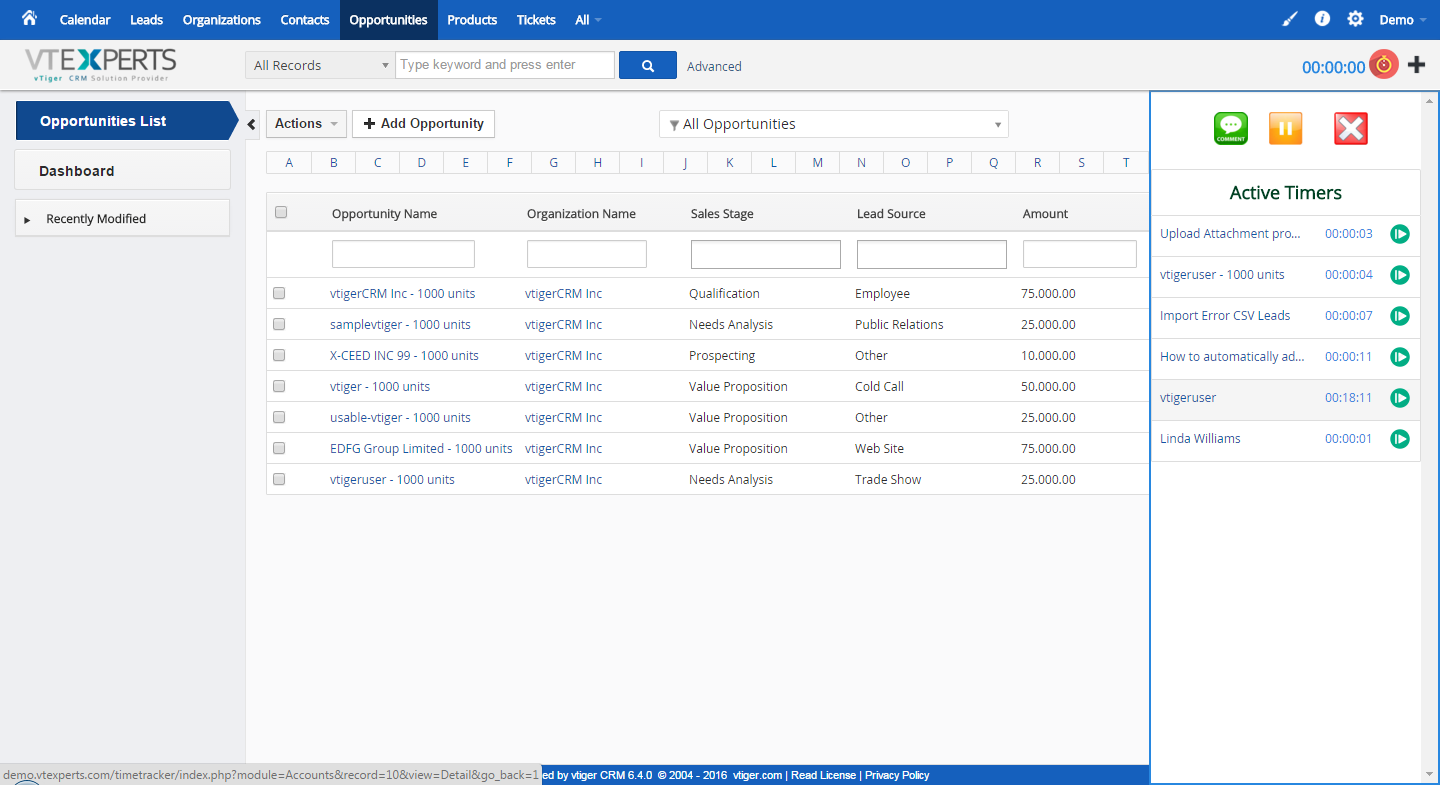The width and height of the screenshot is (1440, 785).
Task: Select all opportunities with header checkbox
Action: click(281, 212)
